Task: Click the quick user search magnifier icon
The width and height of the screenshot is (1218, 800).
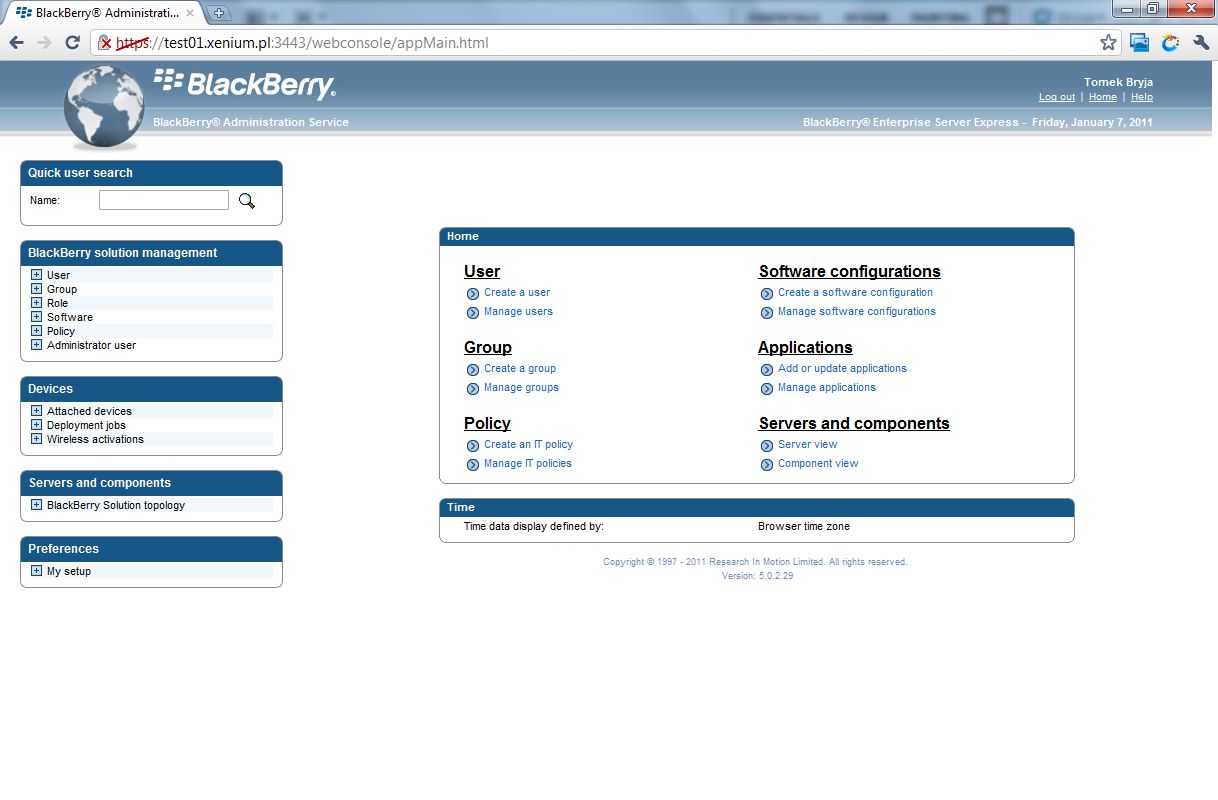Action: (x=247, y=201)
